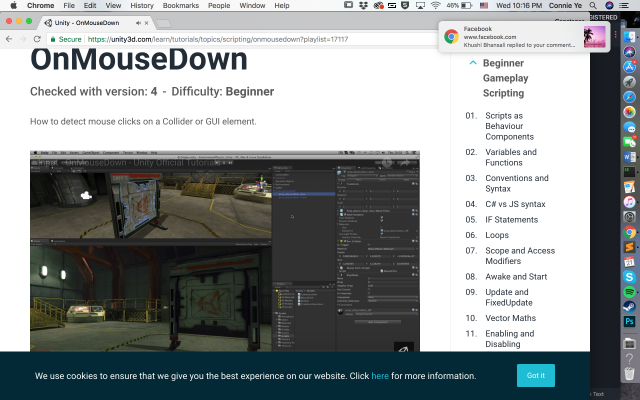Image resolution: width=640 pixels, height=400 pixels.
Task: Open the Chrome menu
Action: (x=40, y=5)
